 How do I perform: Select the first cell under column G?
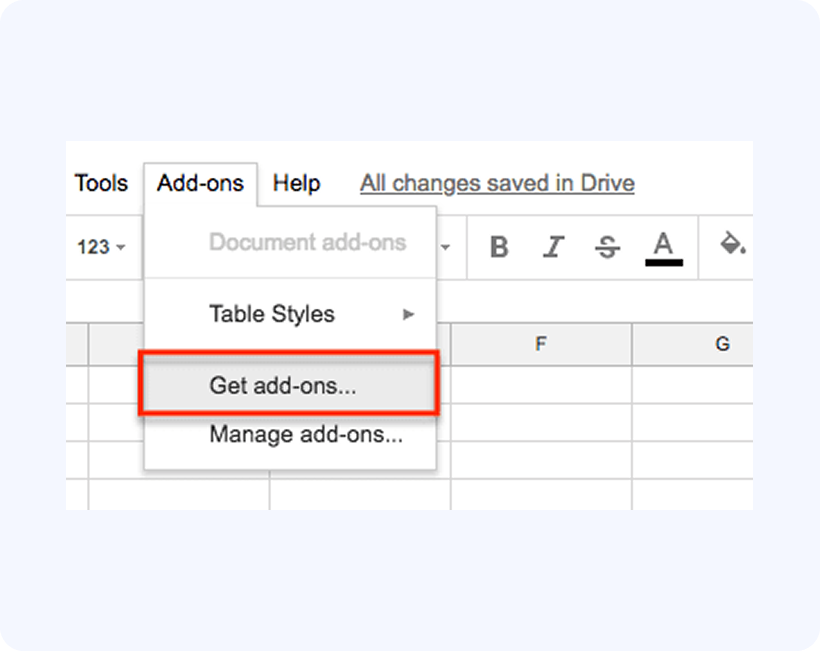click(x=692, y=385)
